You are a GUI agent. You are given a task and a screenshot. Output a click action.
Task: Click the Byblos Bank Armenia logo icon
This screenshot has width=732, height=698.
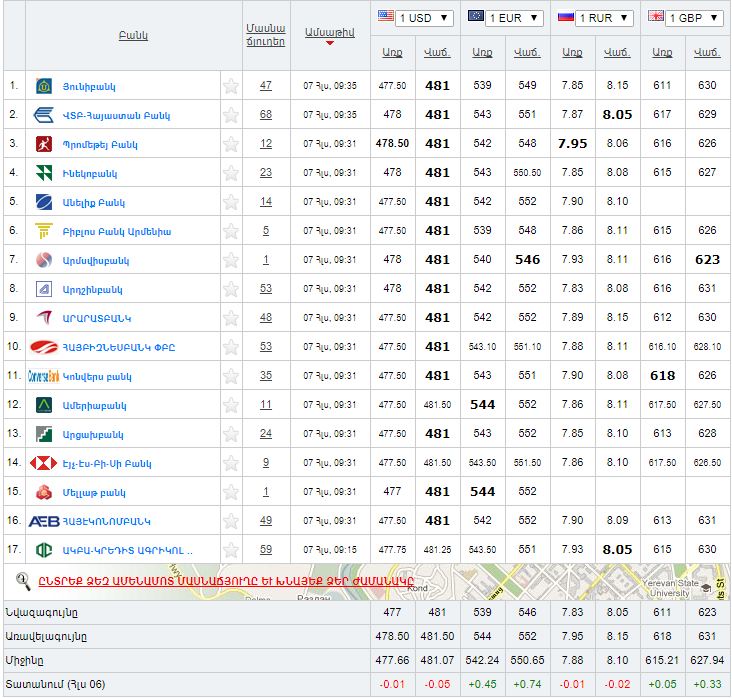44,231
